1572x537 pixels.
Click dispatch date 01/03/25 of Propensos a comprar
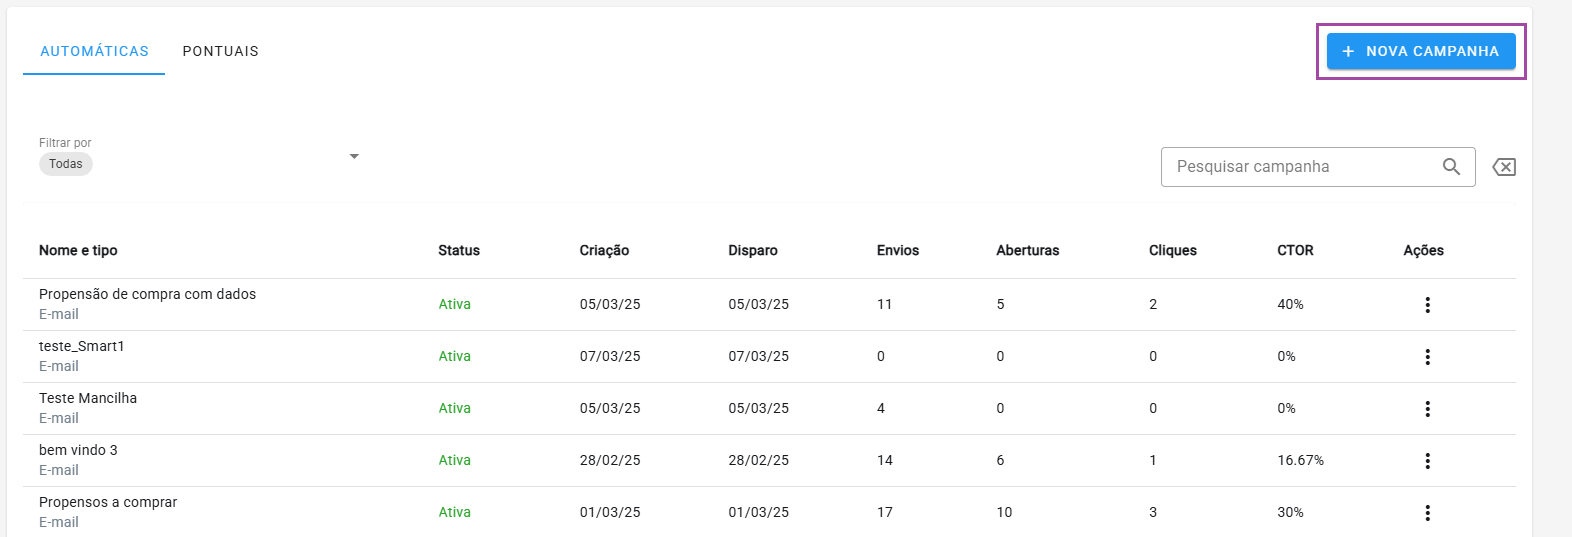(758, 512)
